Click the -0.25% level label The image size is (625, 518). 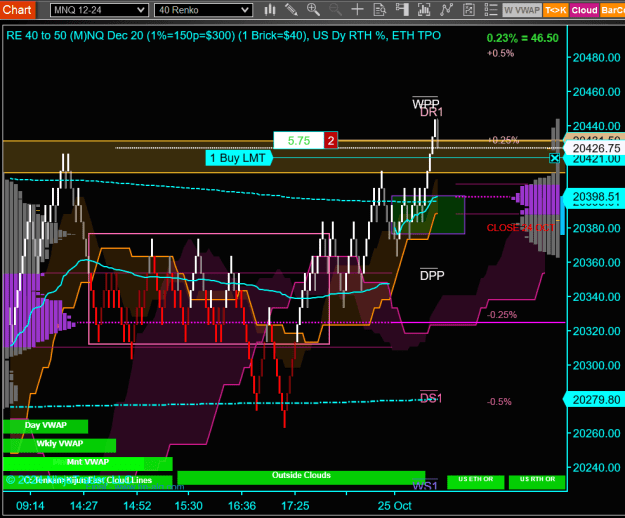click(x=502, y=315)
